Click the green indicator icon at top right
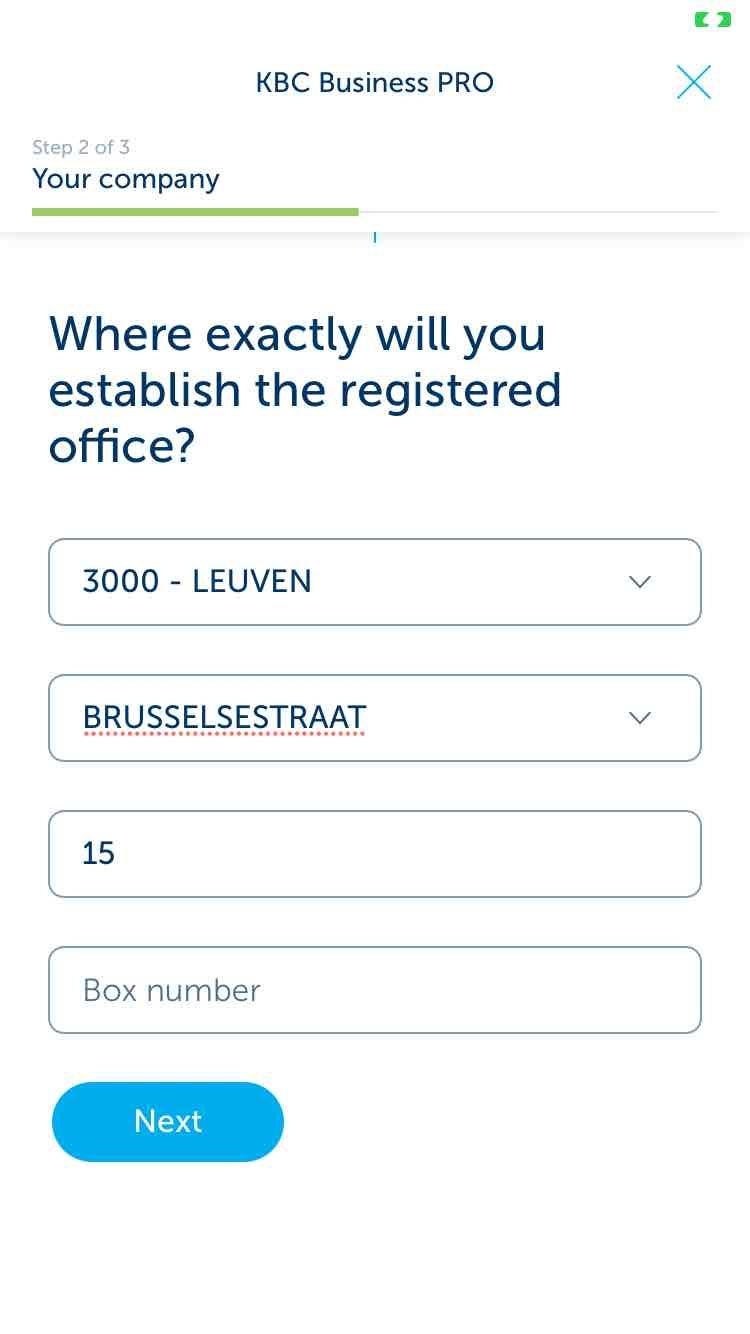Screen dimensions: 750x1334 [x=713, y=19]
